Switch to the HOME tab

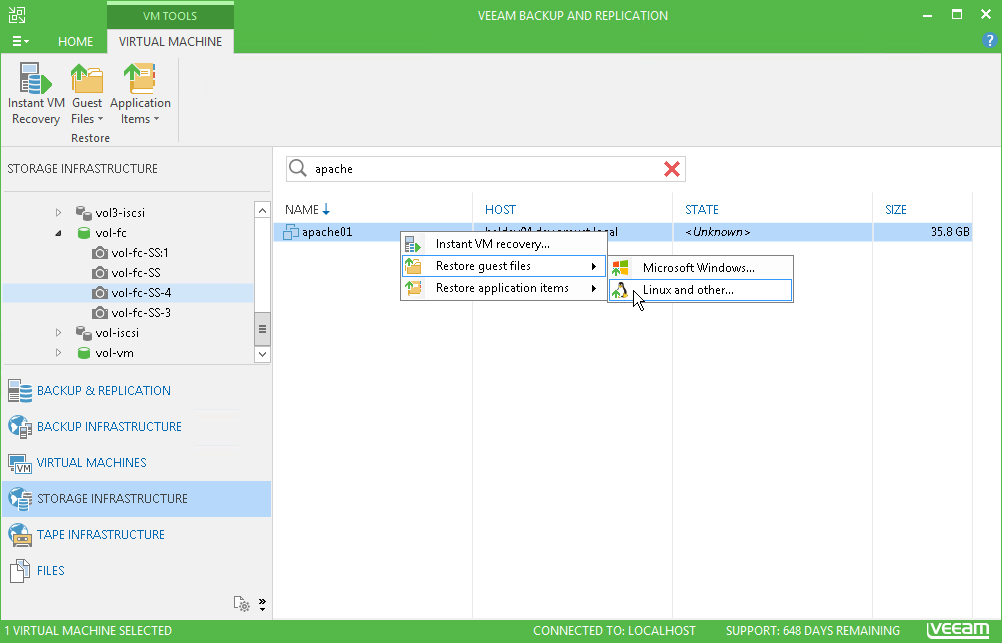pos(75,42)
